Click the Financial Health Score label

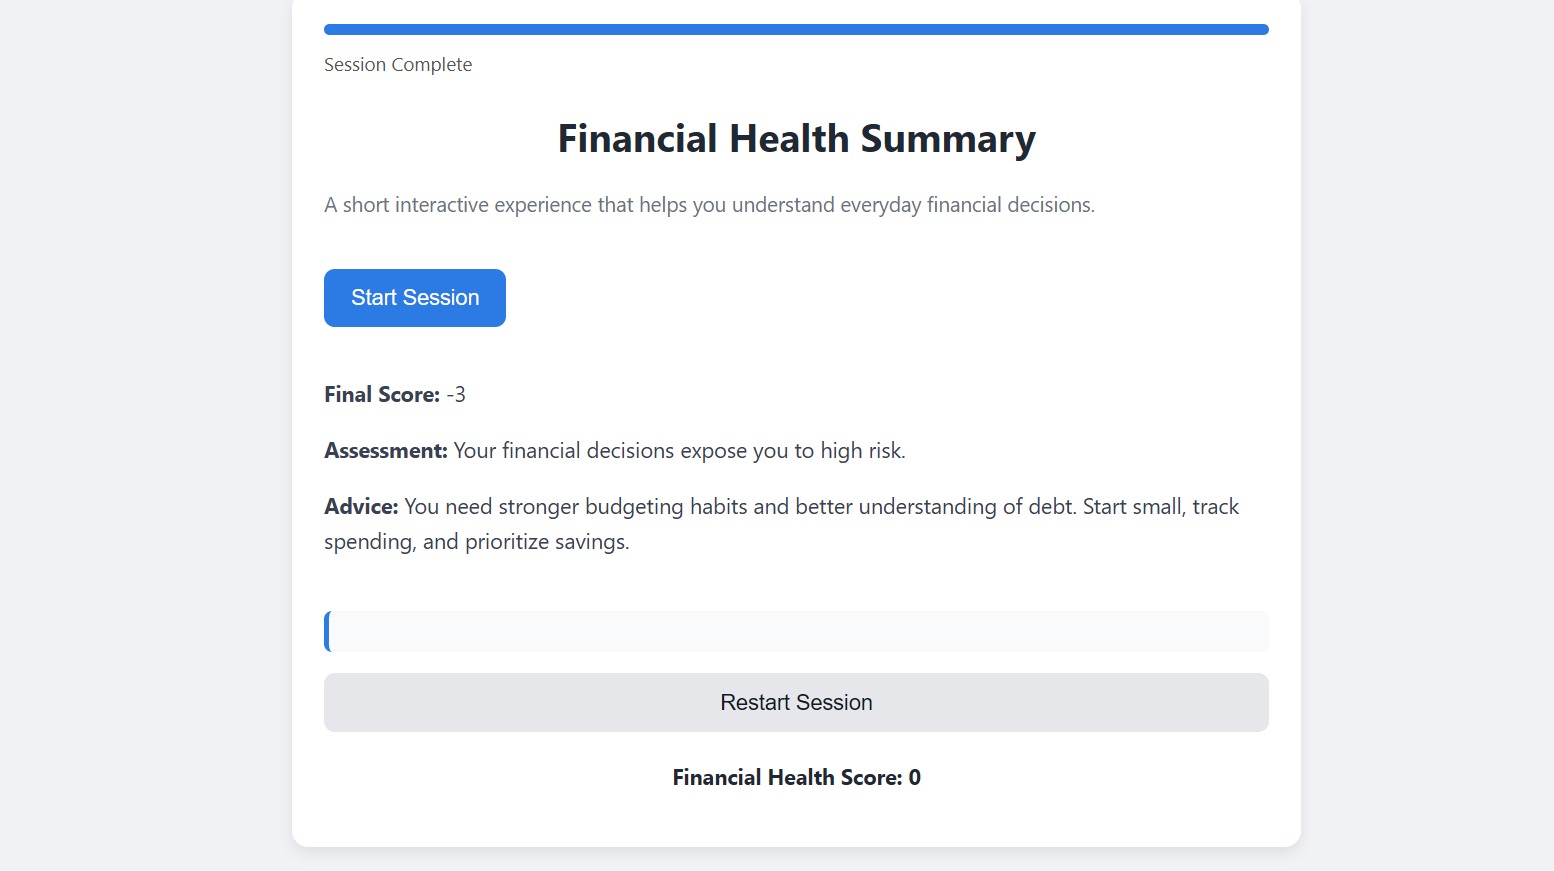(x=787, y=778)
